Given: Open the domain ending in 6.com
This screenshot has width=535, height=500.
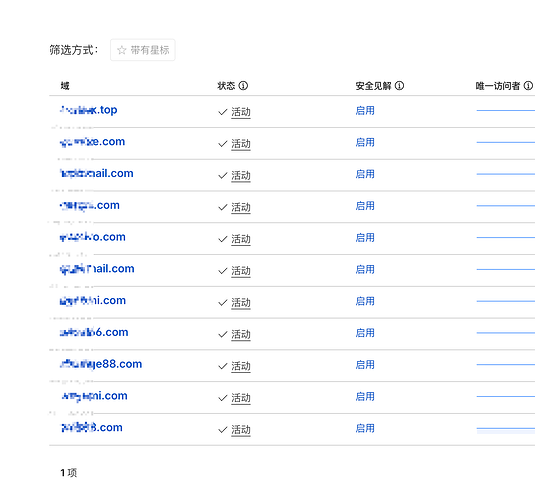Looking at the screenshot, I should (x=94, y=332).
